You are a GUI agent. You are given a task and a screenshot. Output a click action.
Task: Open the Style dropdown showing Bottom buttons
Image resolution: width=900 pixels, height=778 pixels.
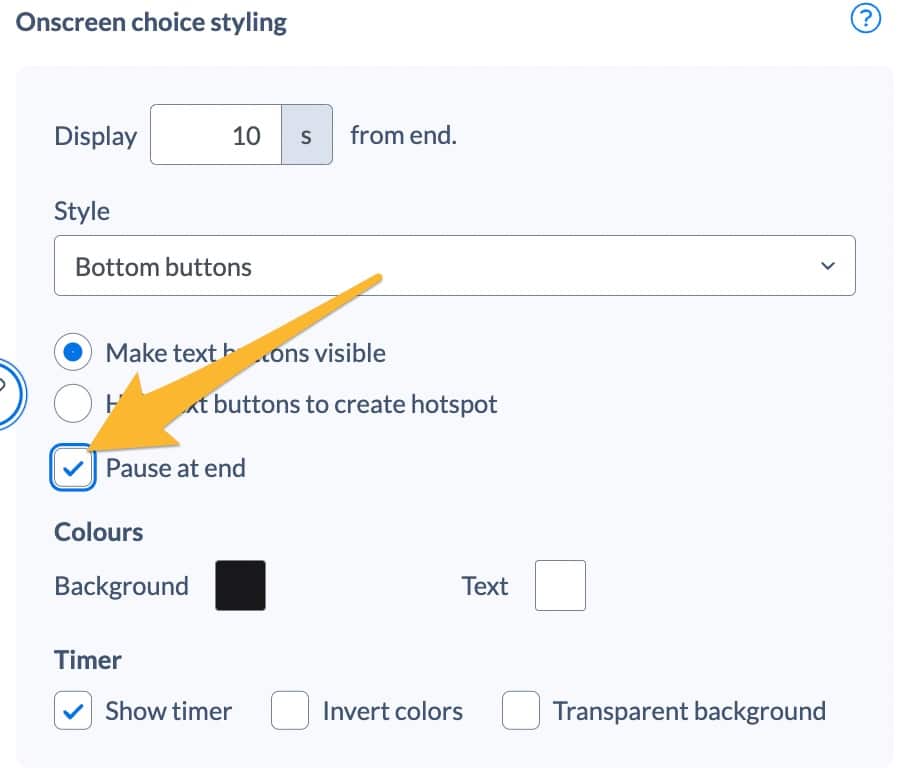[455, 266]
